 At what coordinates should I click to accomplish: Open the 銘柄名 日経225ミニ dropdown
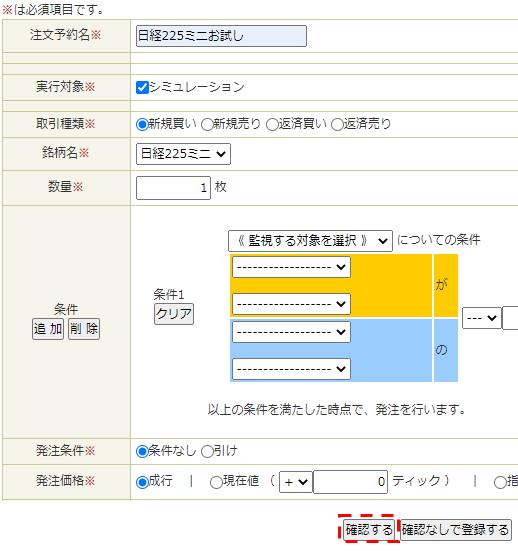pos(183,154)
